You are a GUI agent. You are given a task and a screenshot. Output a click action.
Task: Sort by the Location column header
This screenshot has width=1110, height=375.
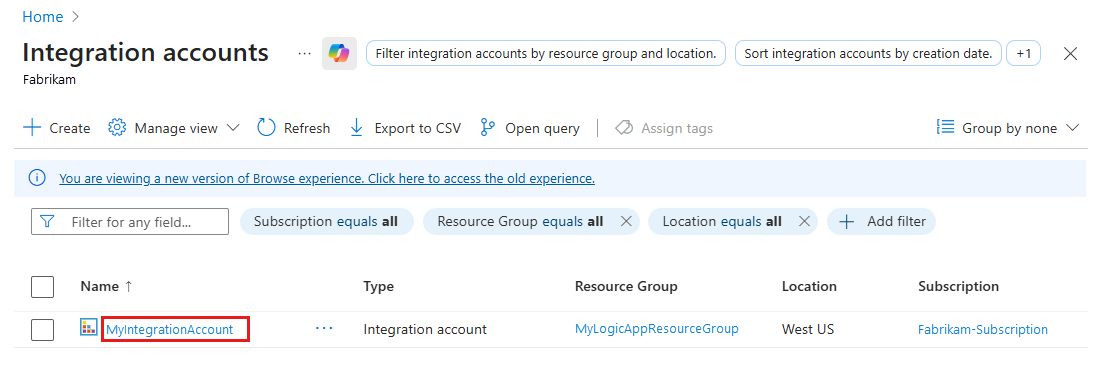[x=809, y=287]
